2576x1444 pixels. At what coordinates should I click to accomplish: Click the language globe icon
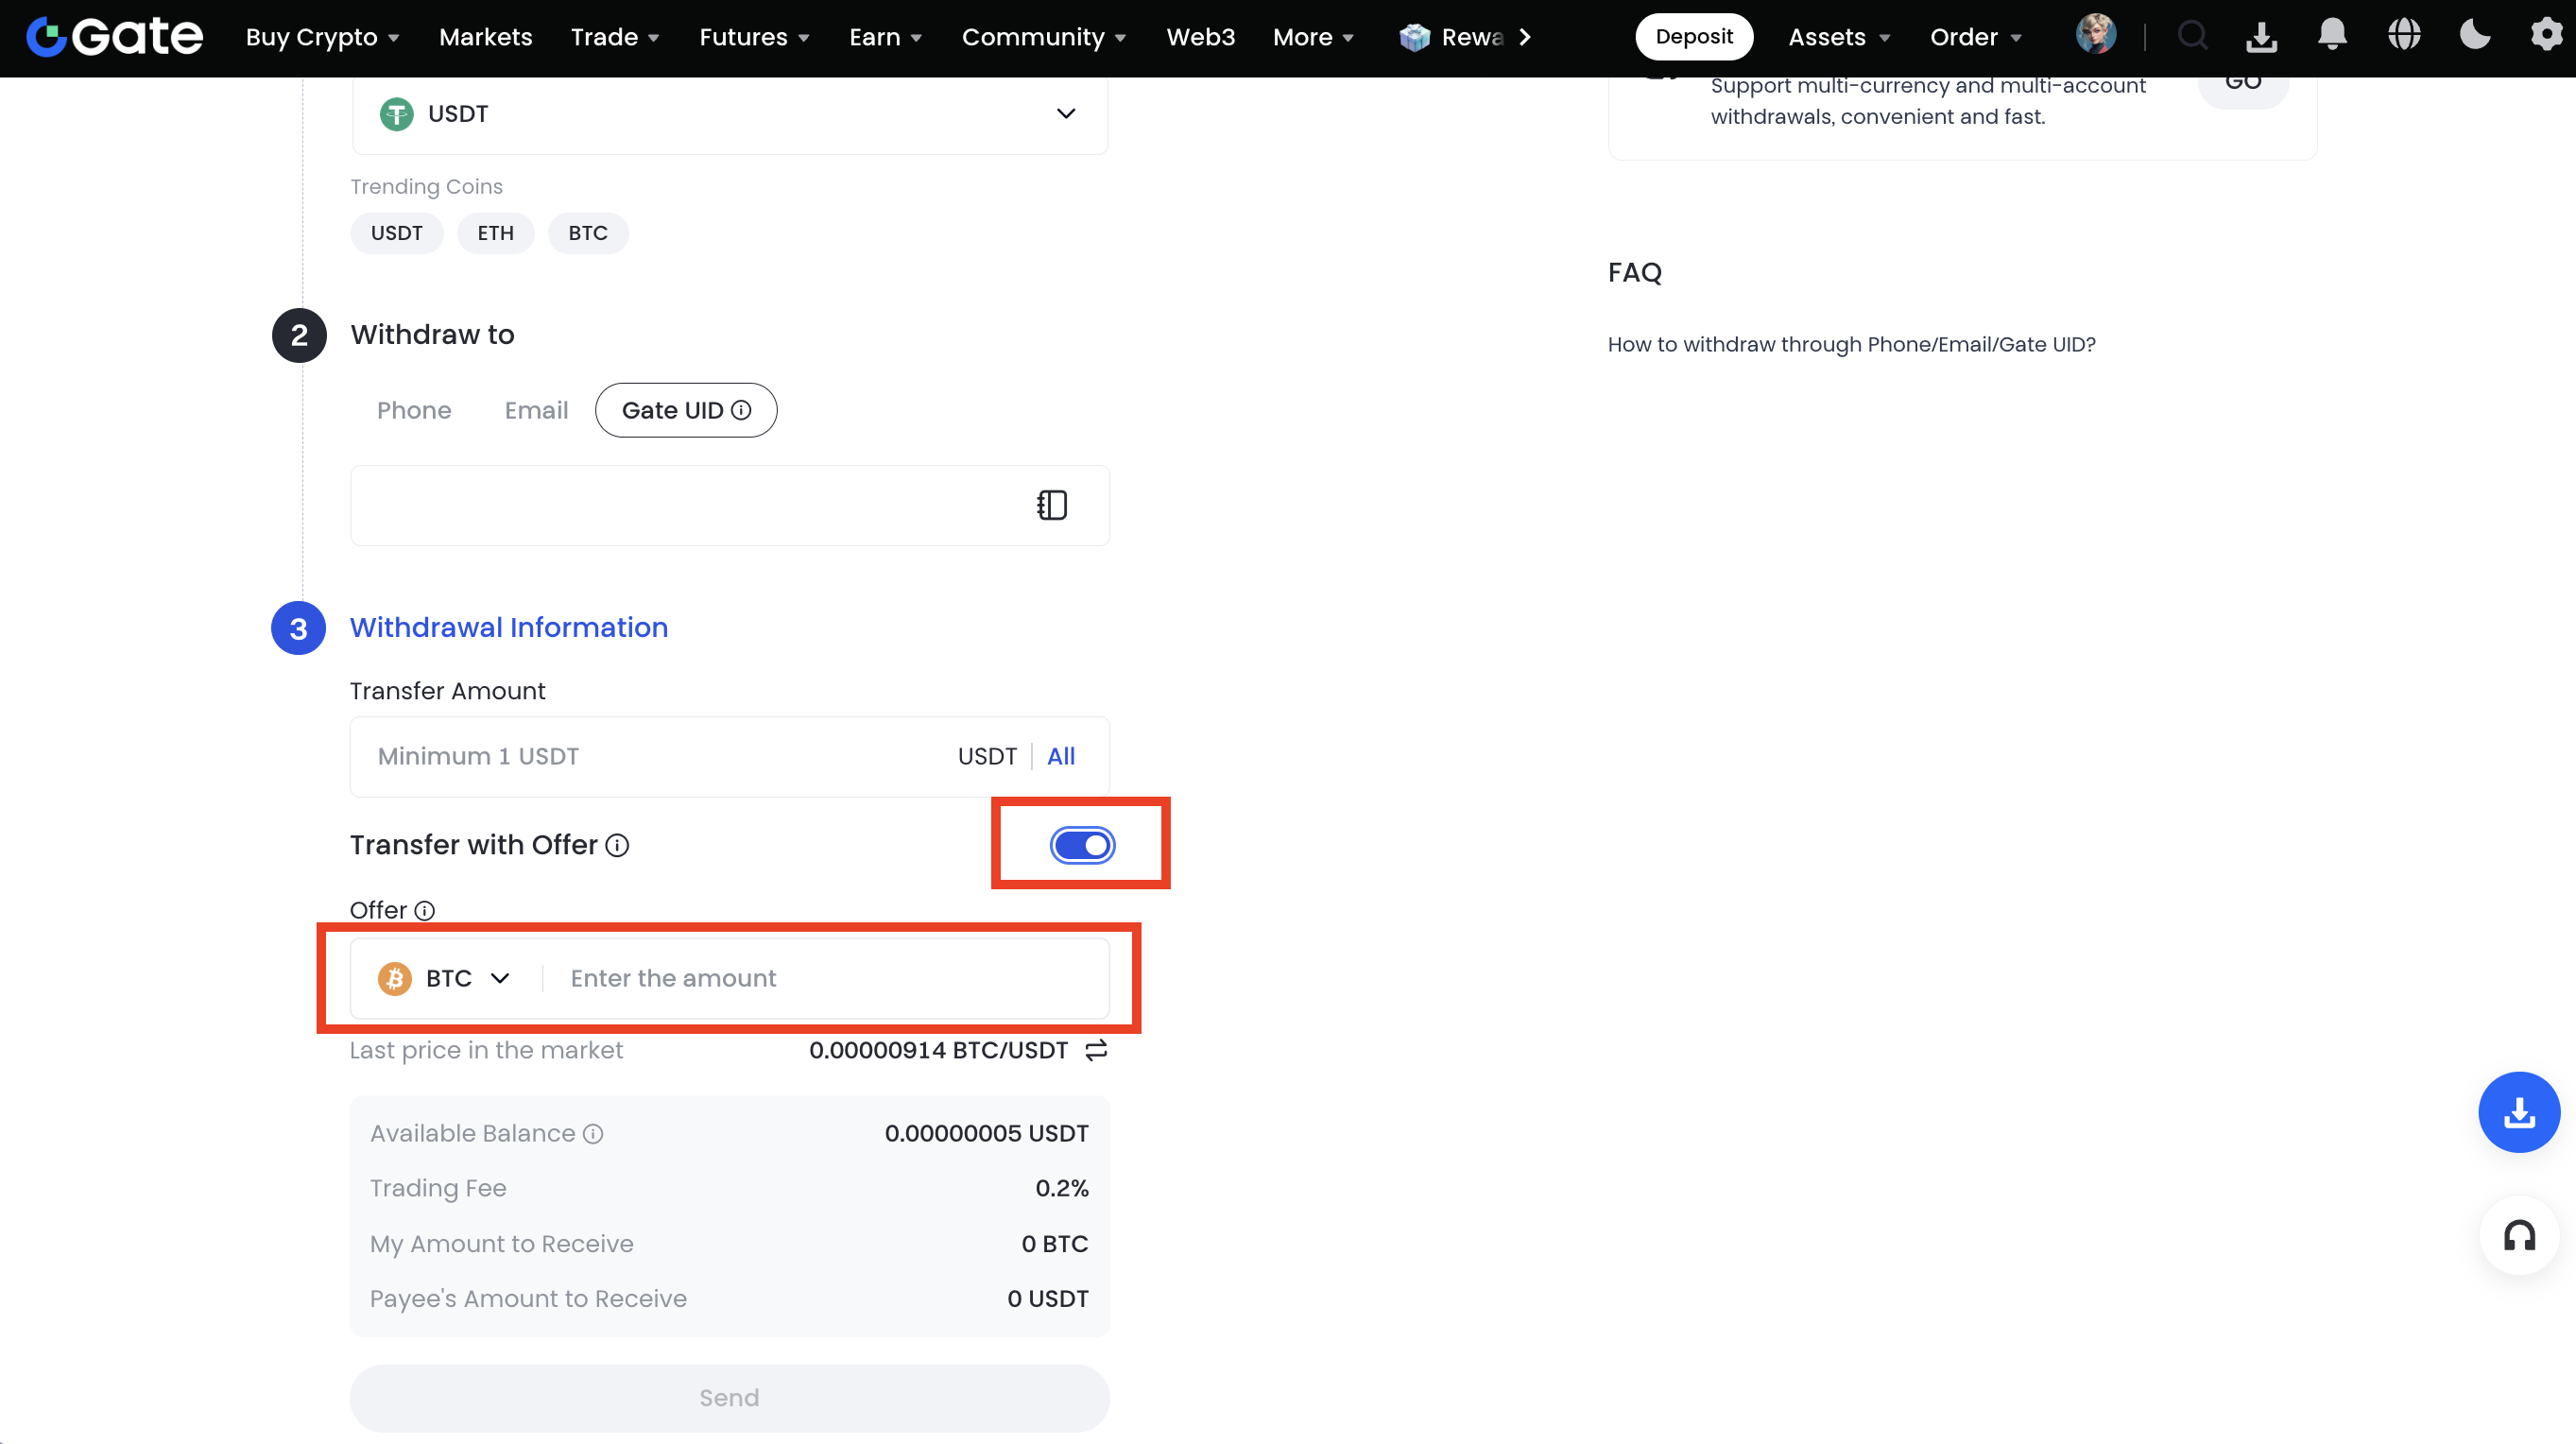pyautogui.click(x=2403, y=36)
